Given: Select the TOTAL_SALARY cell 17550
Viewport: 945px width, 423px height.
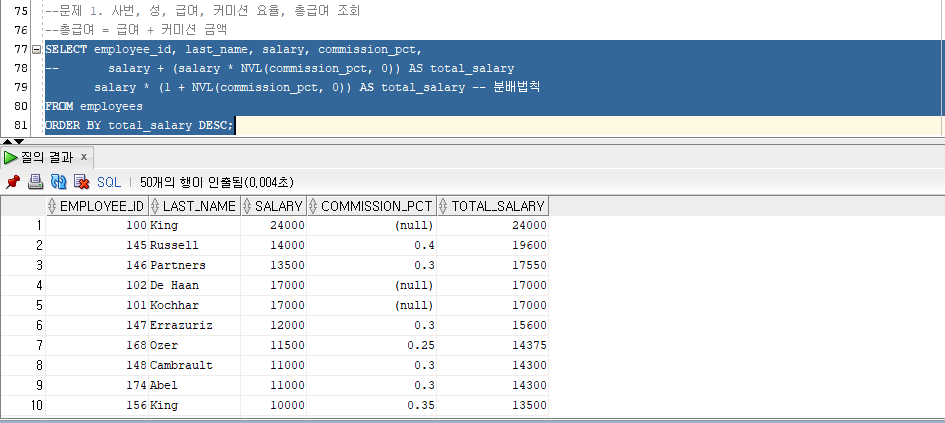Looking at the screenshot, I should (492, 265).
